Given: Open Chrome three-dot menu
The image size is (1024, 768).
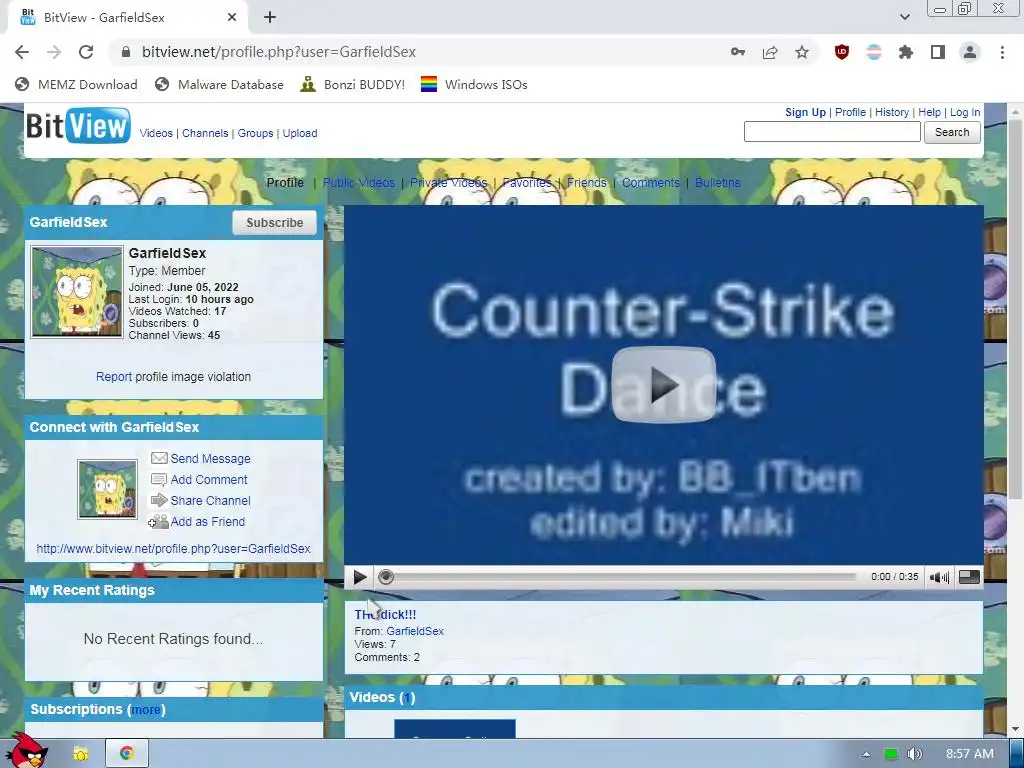Looking at the screenshot, I should (1002, 52).
